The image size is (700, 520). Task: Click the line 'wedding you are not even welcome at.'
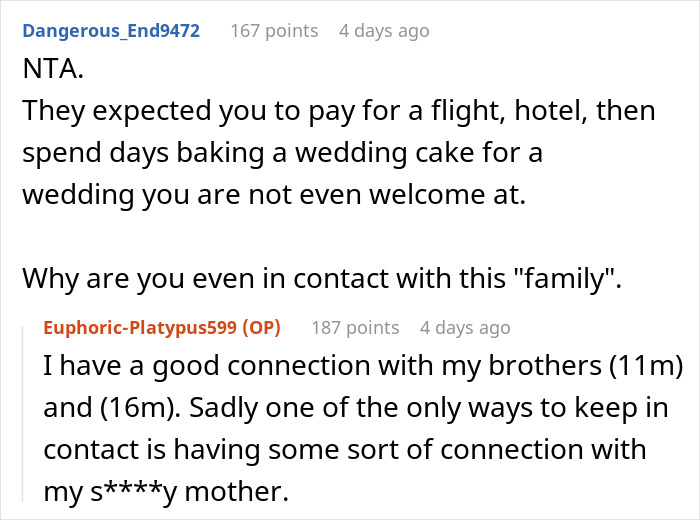click(x=271, y=197)
